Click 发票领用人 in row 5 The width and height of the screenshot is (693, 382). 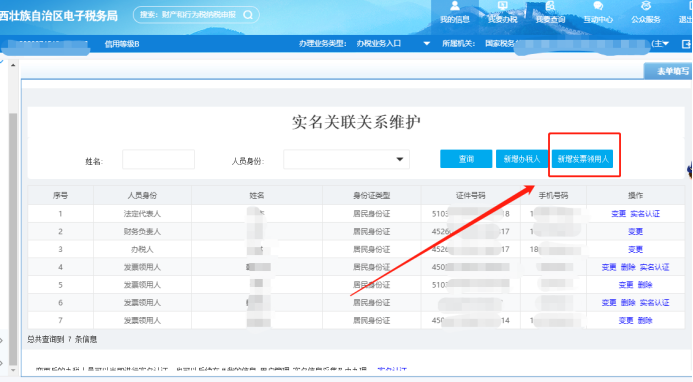(x=142, y=285)
